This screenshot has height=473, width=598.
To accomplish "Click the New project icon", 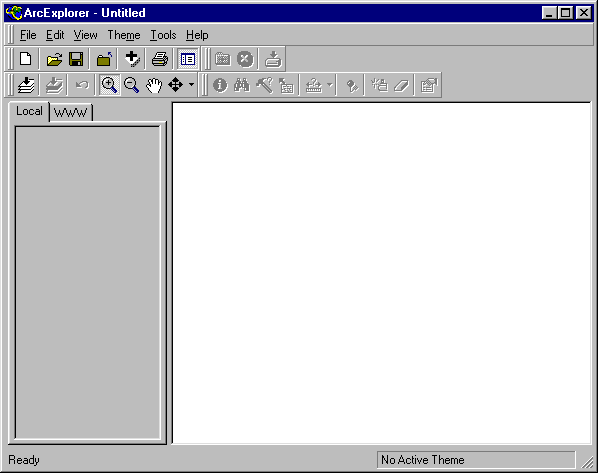I will (26, 59).
